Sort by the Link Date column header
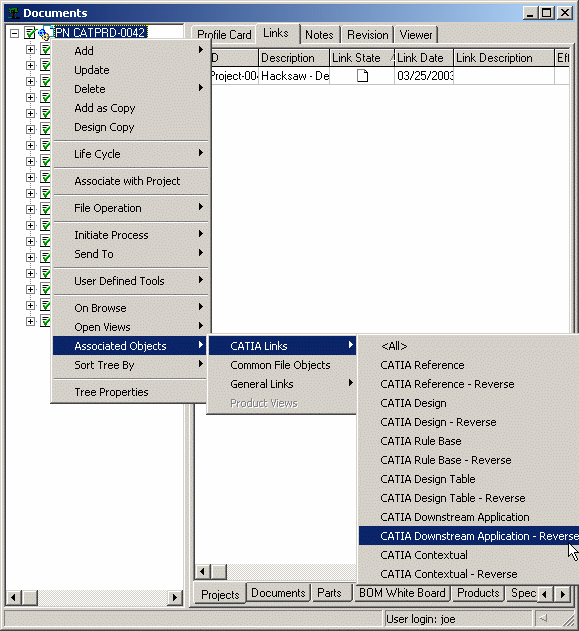This screenshot has height=631, width=579. 424,58
